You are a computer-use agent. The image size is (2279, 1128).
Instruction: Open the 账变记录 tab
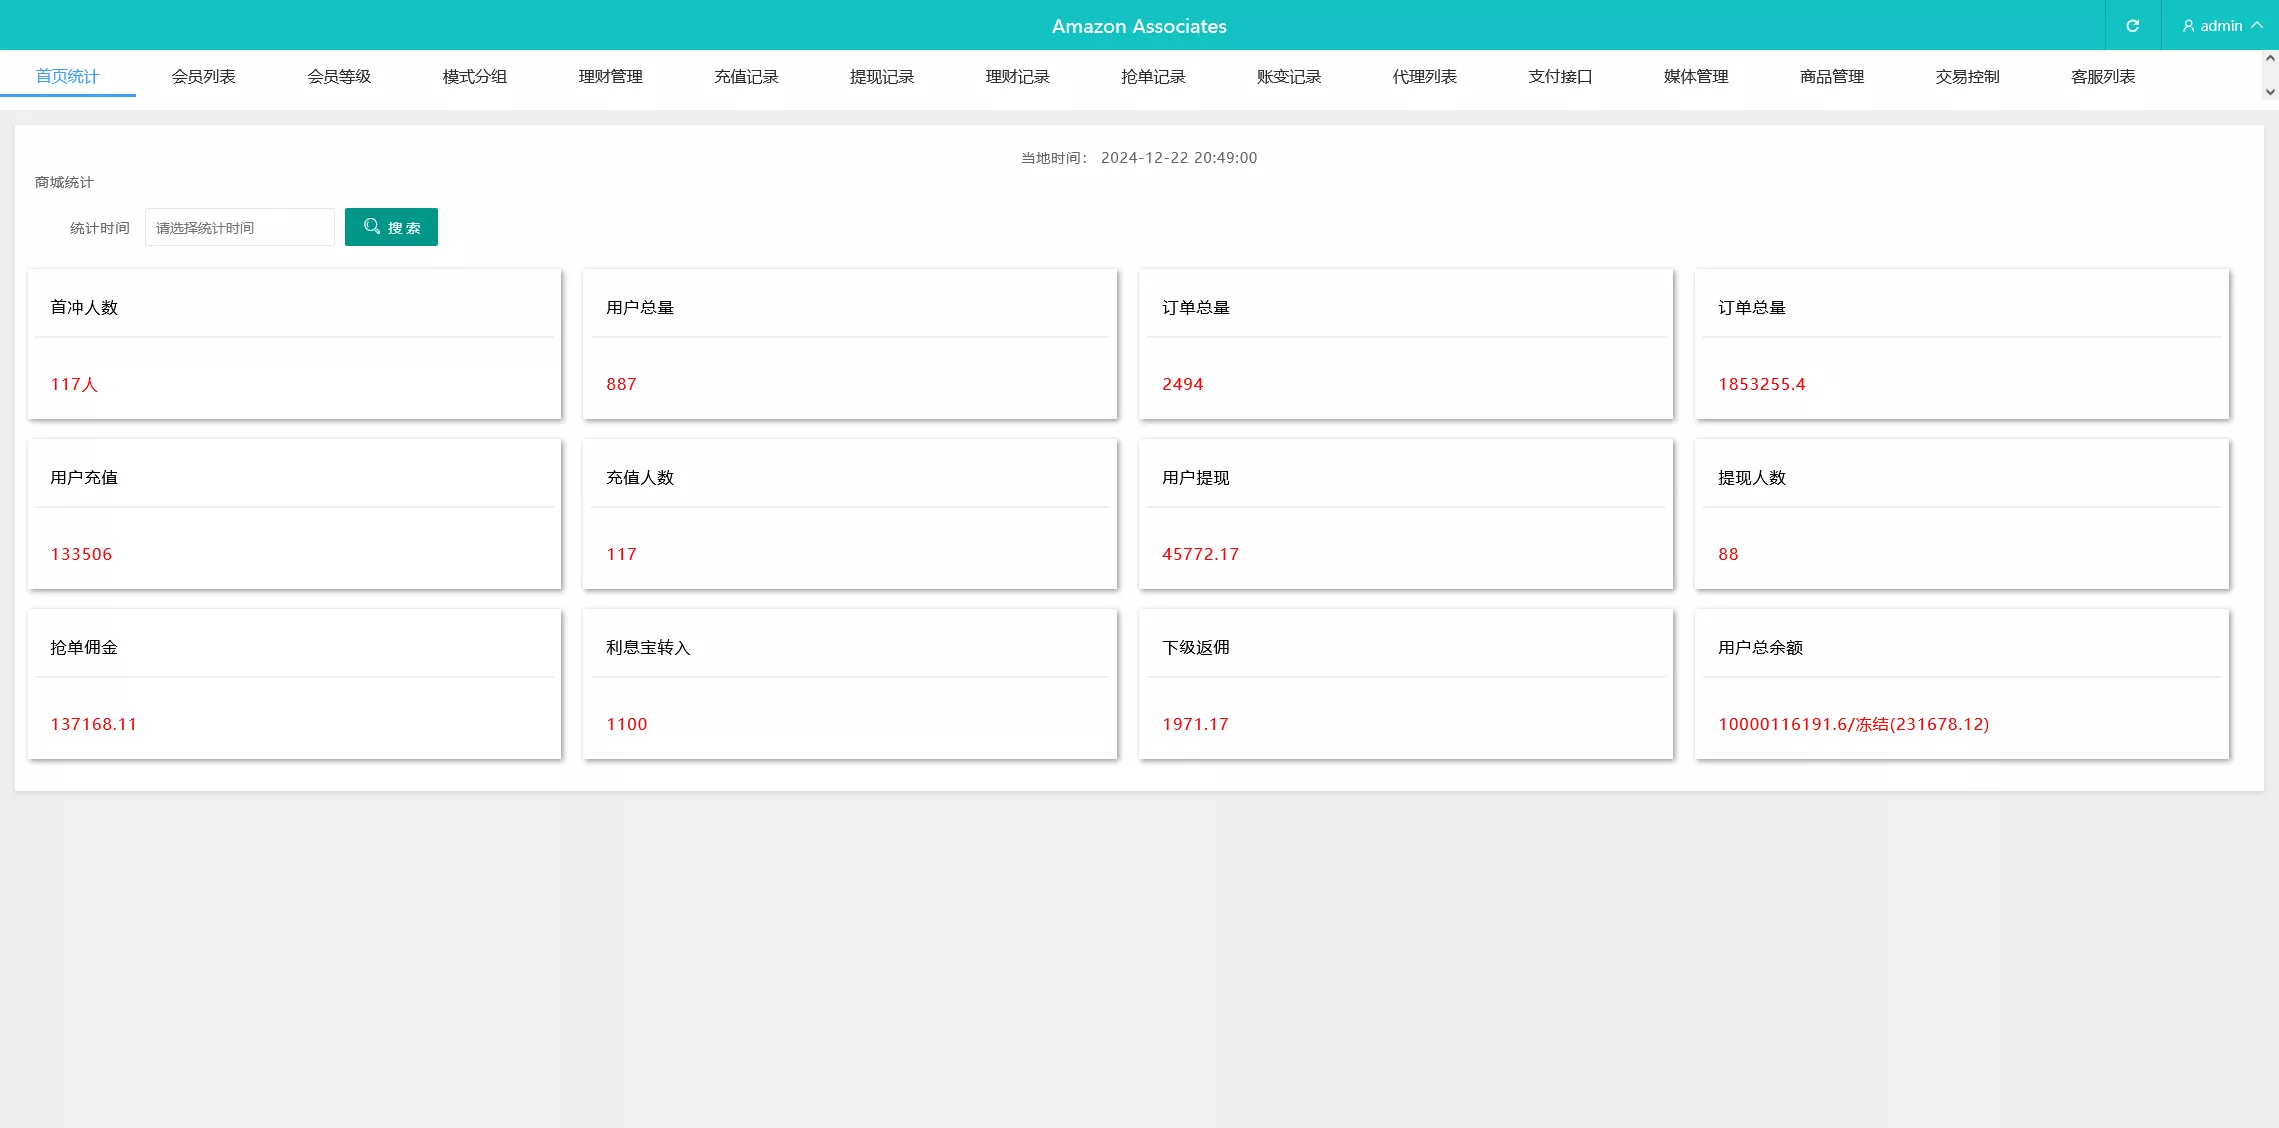pos(1289,77)
